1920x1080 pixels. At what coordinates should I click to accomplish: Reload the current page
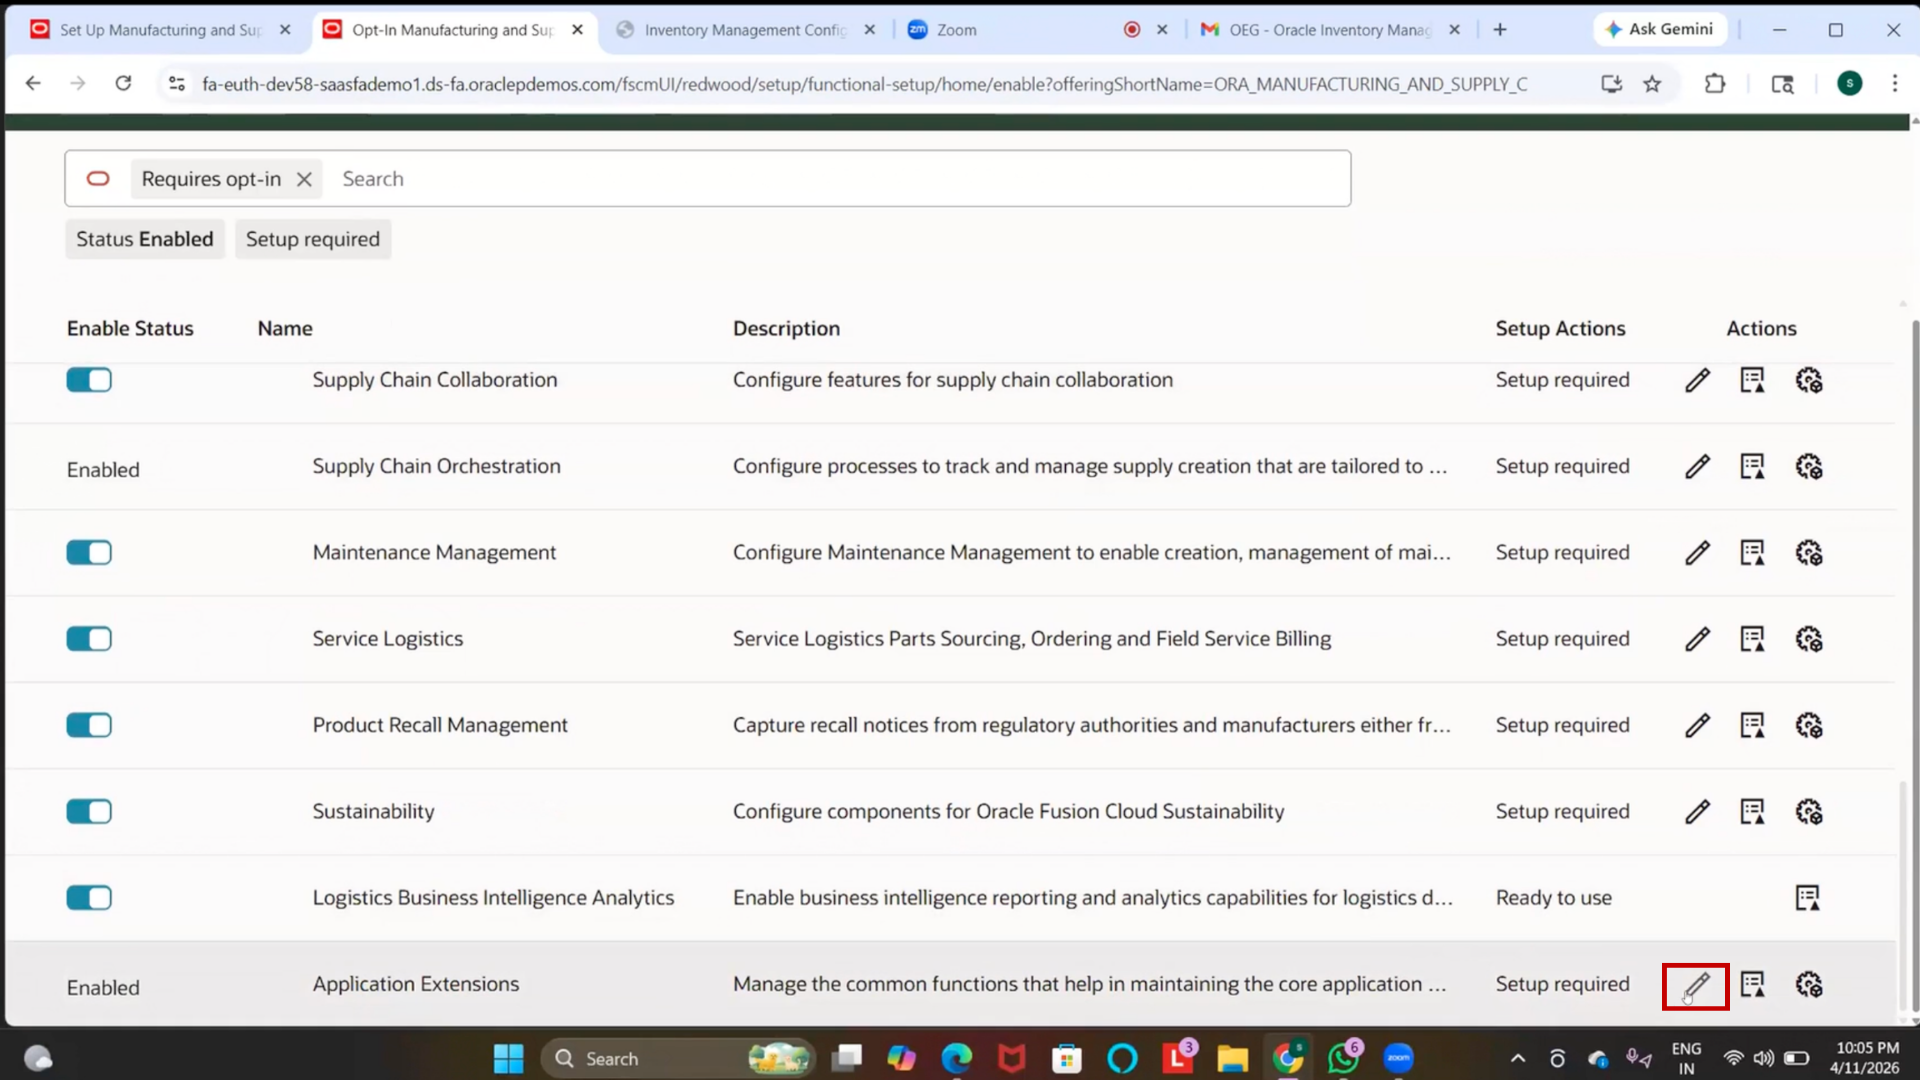point(123,84)
